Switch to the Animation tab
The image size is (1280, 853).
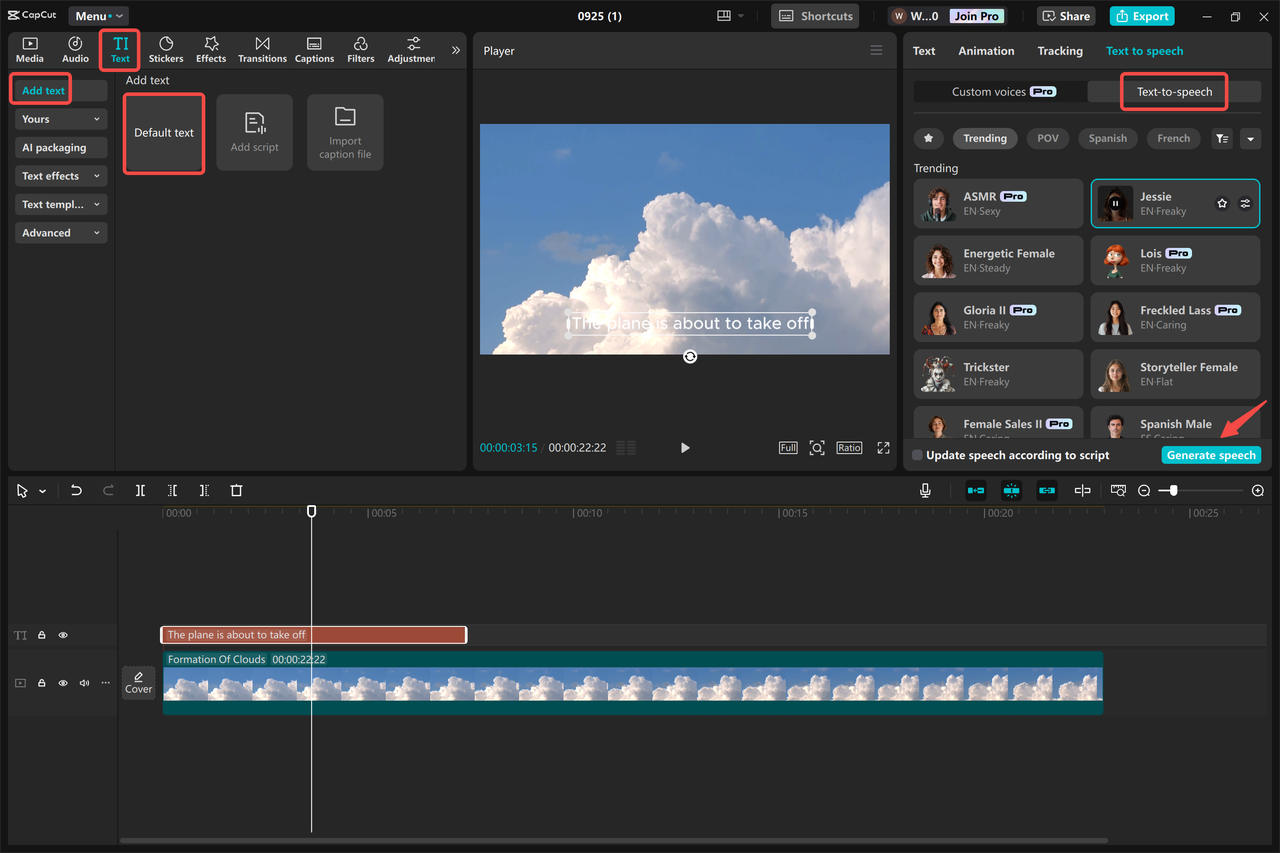tap(986, 50)
